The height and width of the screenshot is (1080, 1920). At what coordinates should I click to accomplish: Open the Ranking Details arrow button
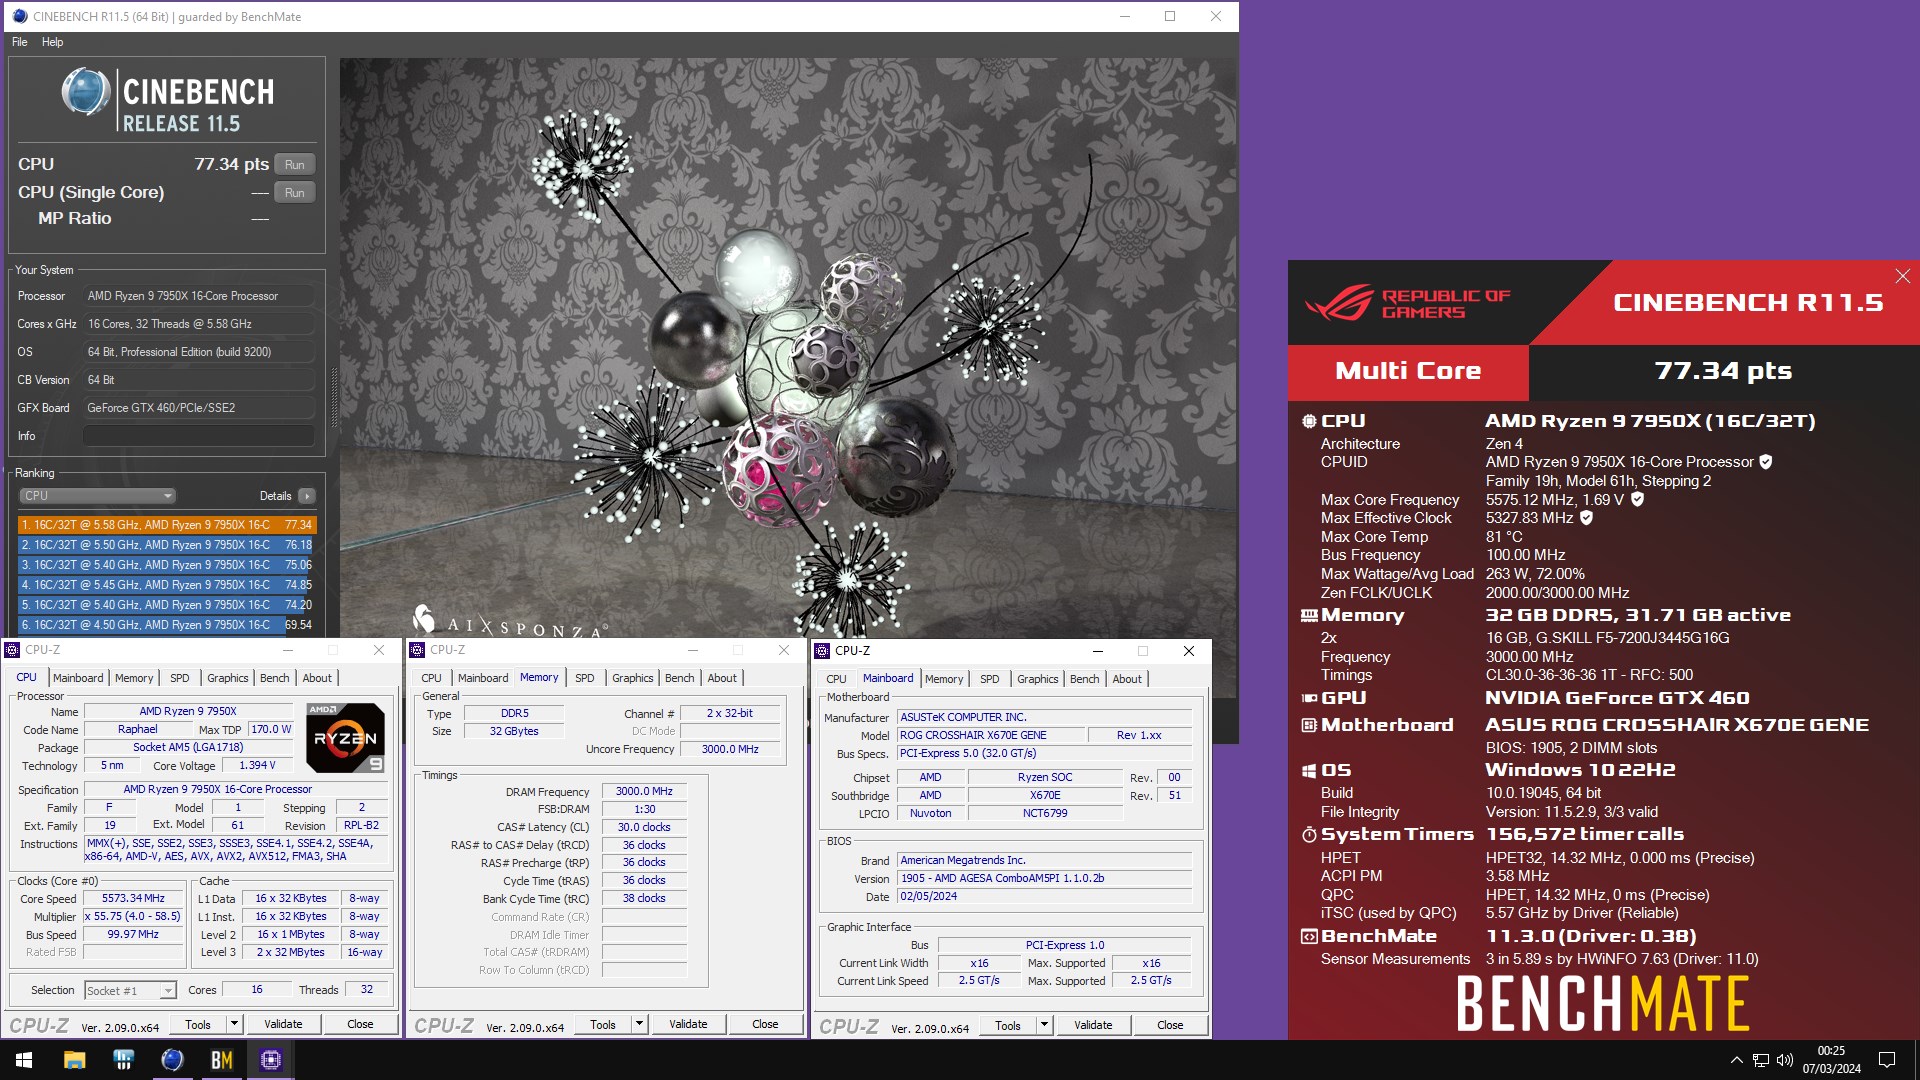coord(307,496)
